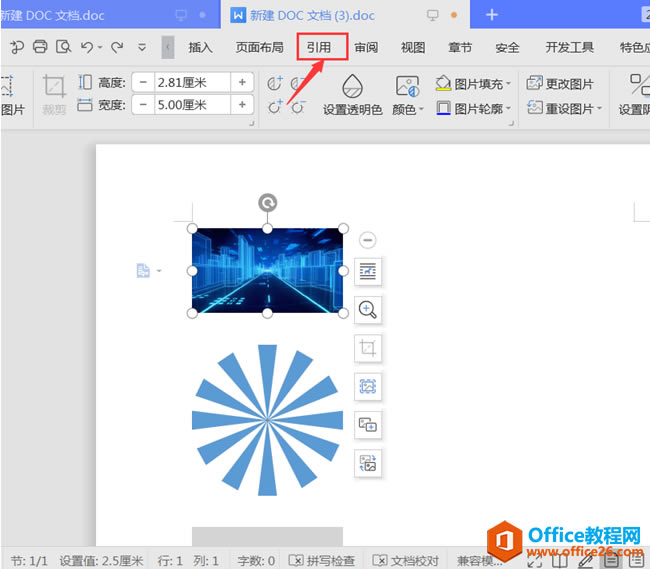
Task: Click the magnifier zoom-in picture icon
Action: click(x=368, y=310)
